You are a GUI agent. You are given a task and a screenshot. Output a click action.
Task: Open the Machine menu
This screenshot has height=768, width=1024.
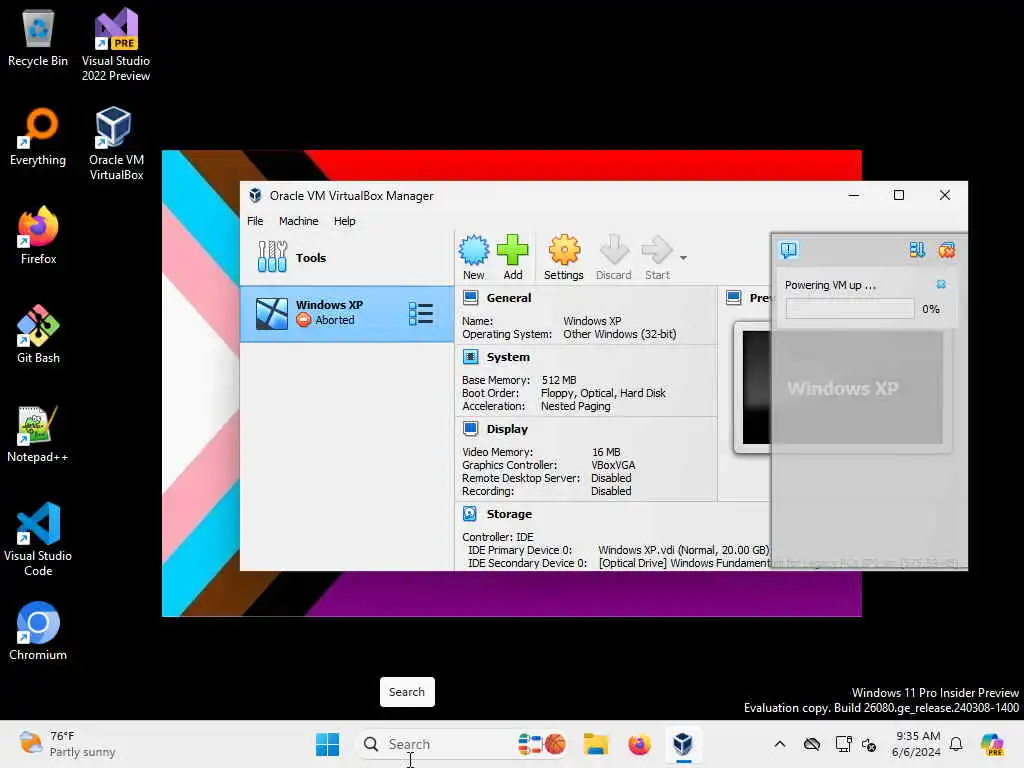click(298, 221)
